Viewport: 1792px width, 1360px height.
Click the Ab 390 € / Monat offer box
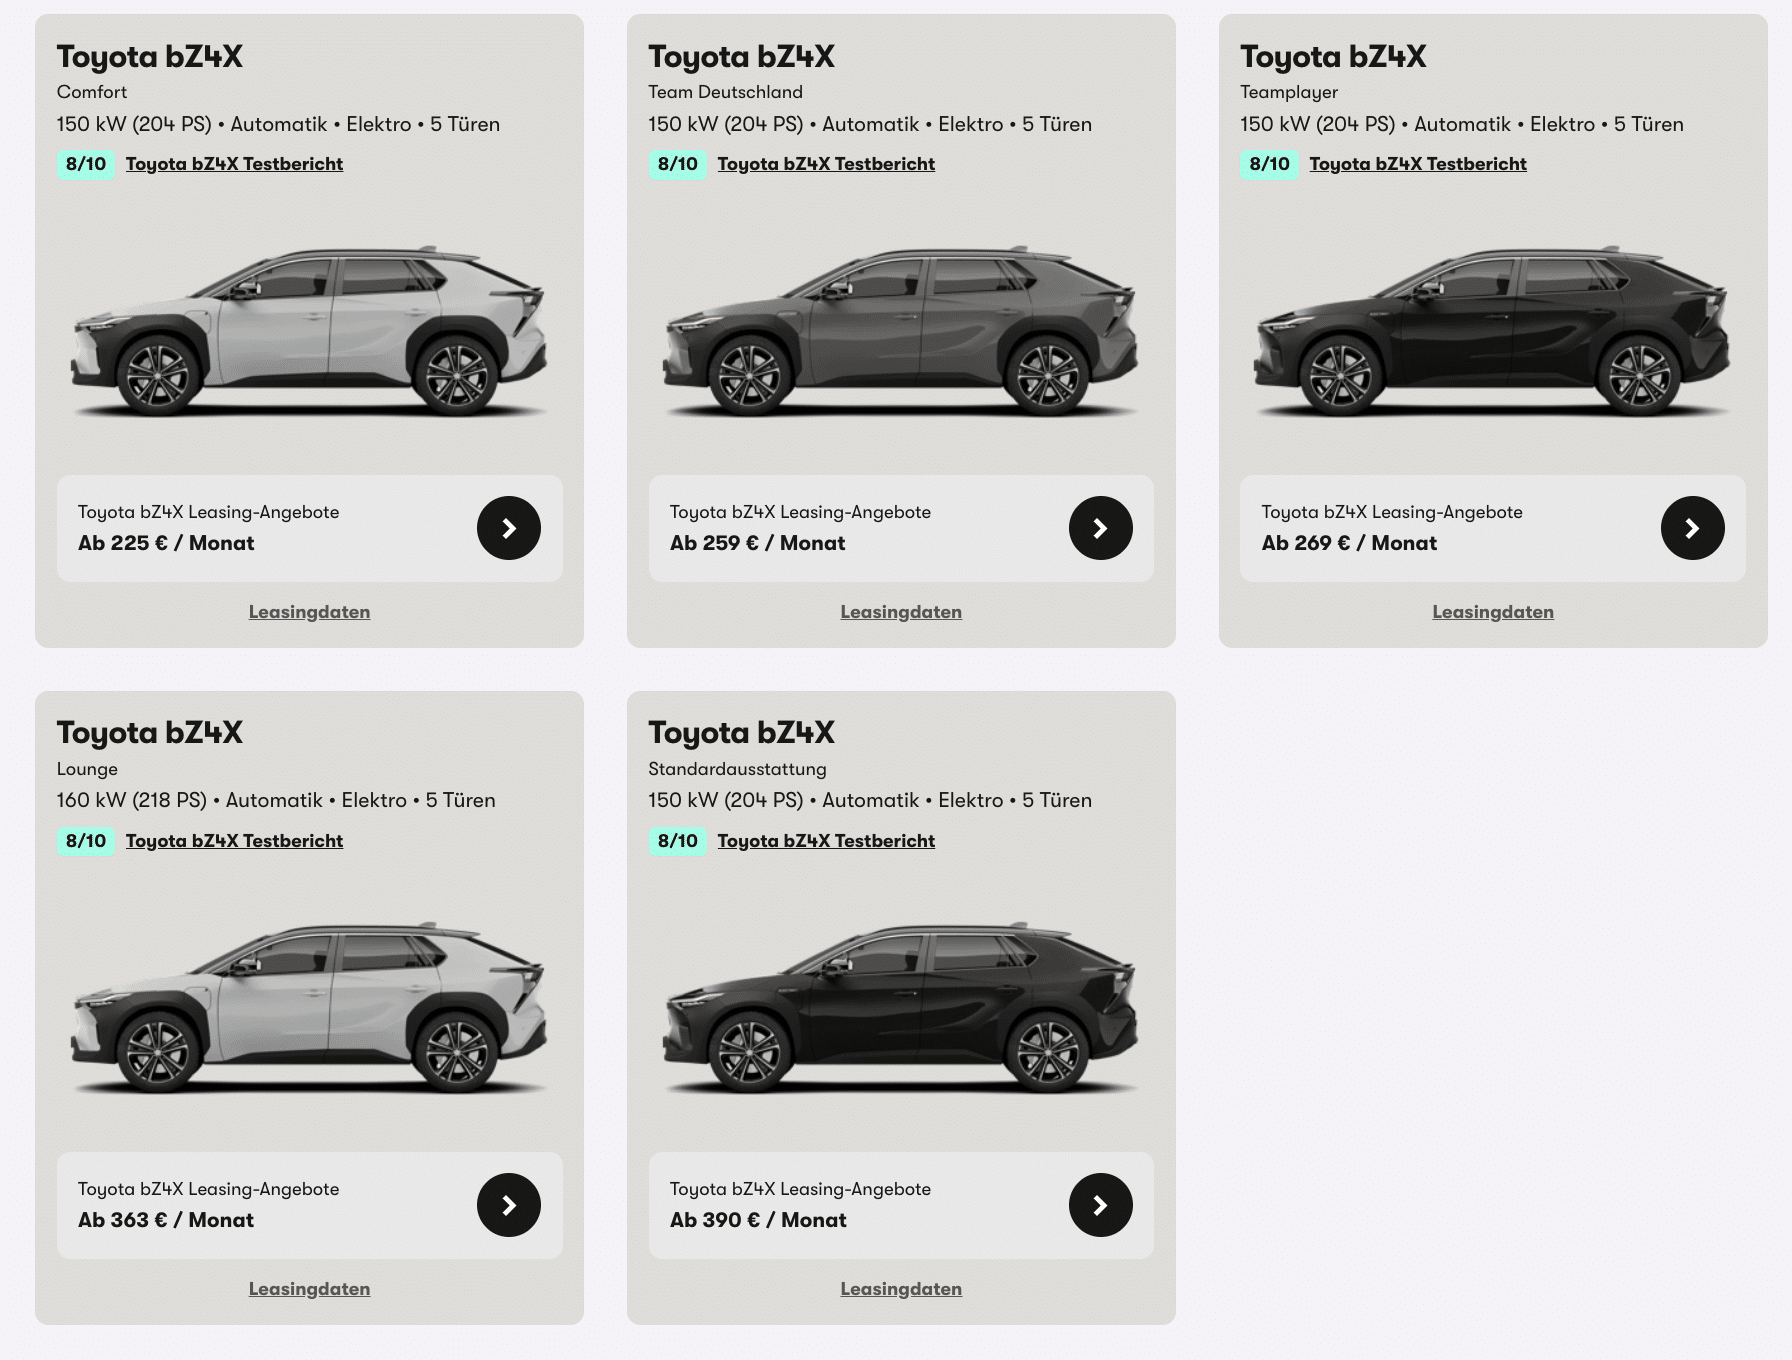point(901,1205)
